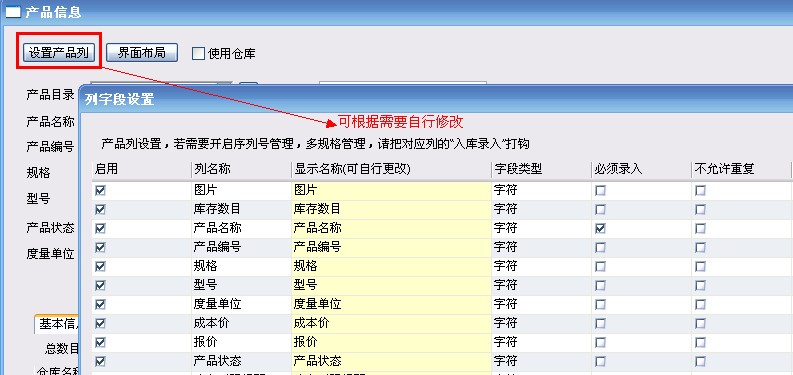
Task: Uncheck 启用 for the 度量单位 row
Action: point(100,304)
